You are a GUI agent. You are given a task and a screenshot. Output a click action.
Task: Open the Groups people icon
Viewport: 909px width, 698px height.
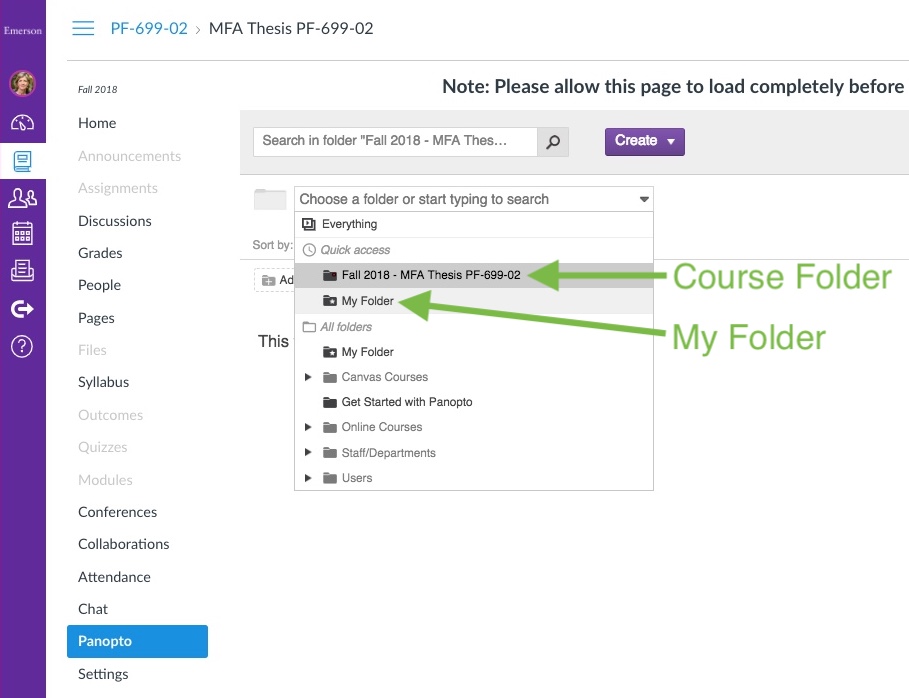coord(23,198)
